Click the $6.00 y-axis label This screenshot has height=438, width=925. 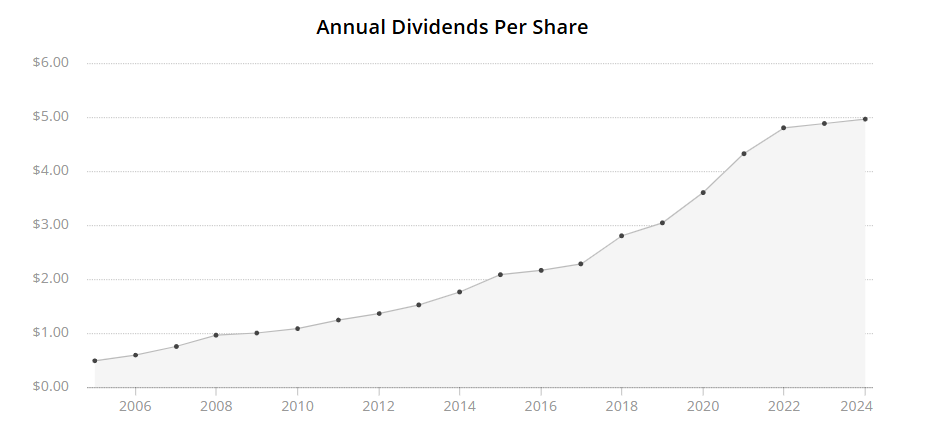(50, 63)
